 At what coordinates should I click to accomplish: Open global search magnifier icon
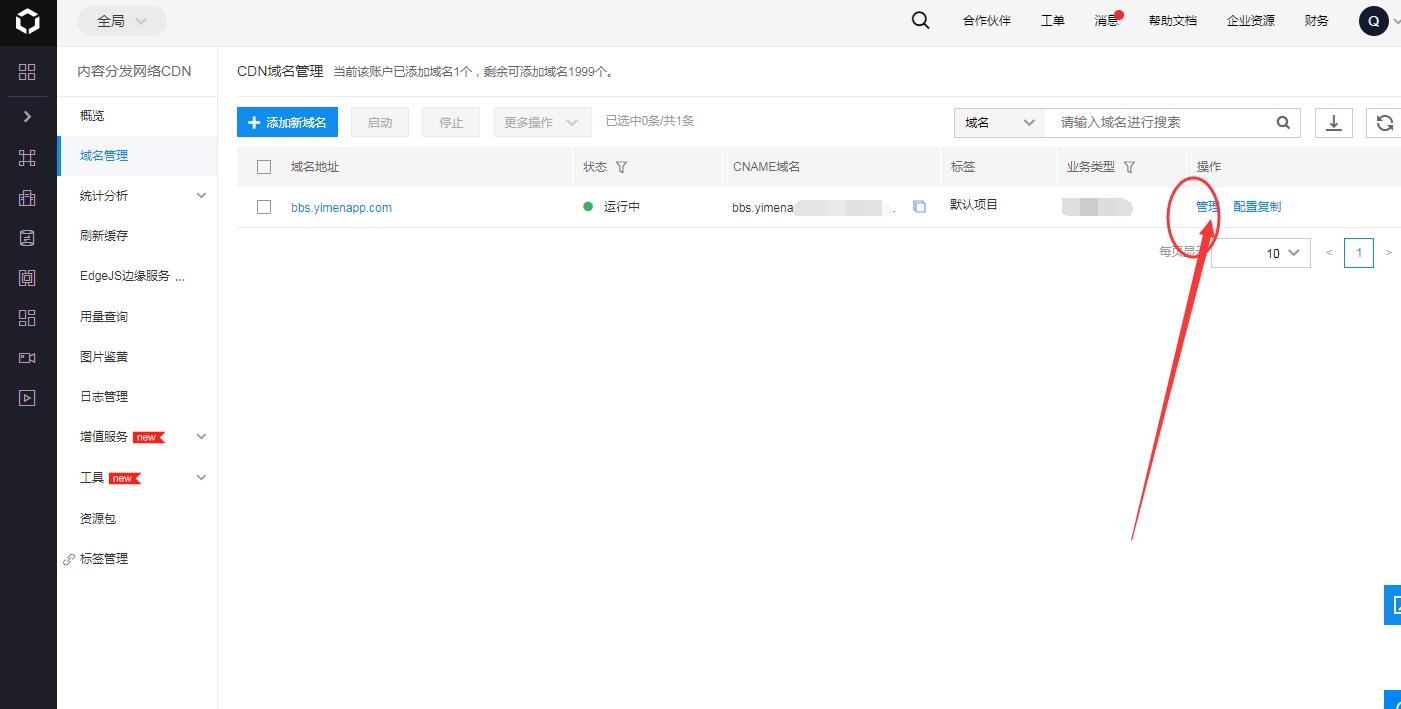point(921,20)
